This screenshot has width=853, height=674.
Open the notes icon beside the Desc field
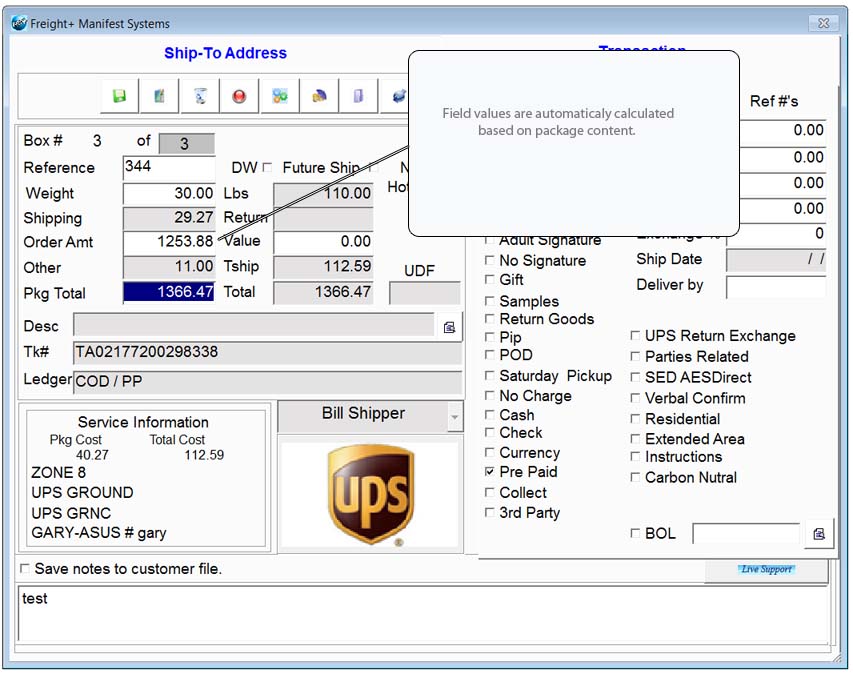(450, 326)
